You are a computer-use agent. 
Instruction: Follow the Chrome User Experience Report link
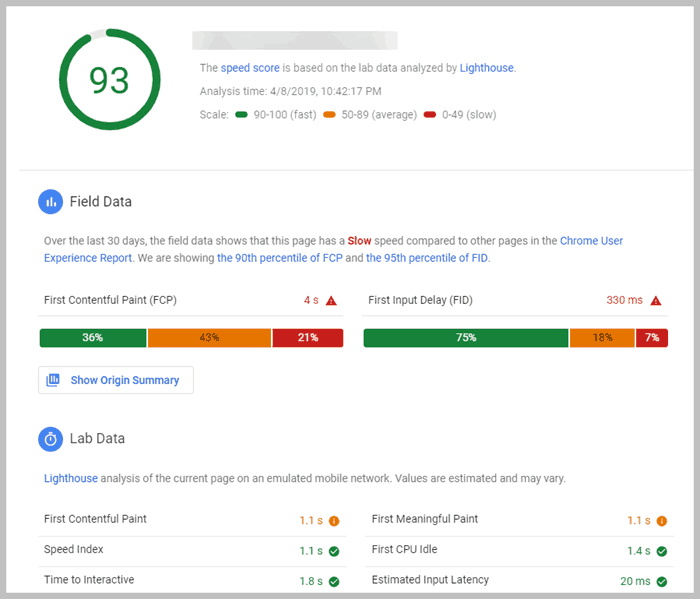tap(591, 241)
